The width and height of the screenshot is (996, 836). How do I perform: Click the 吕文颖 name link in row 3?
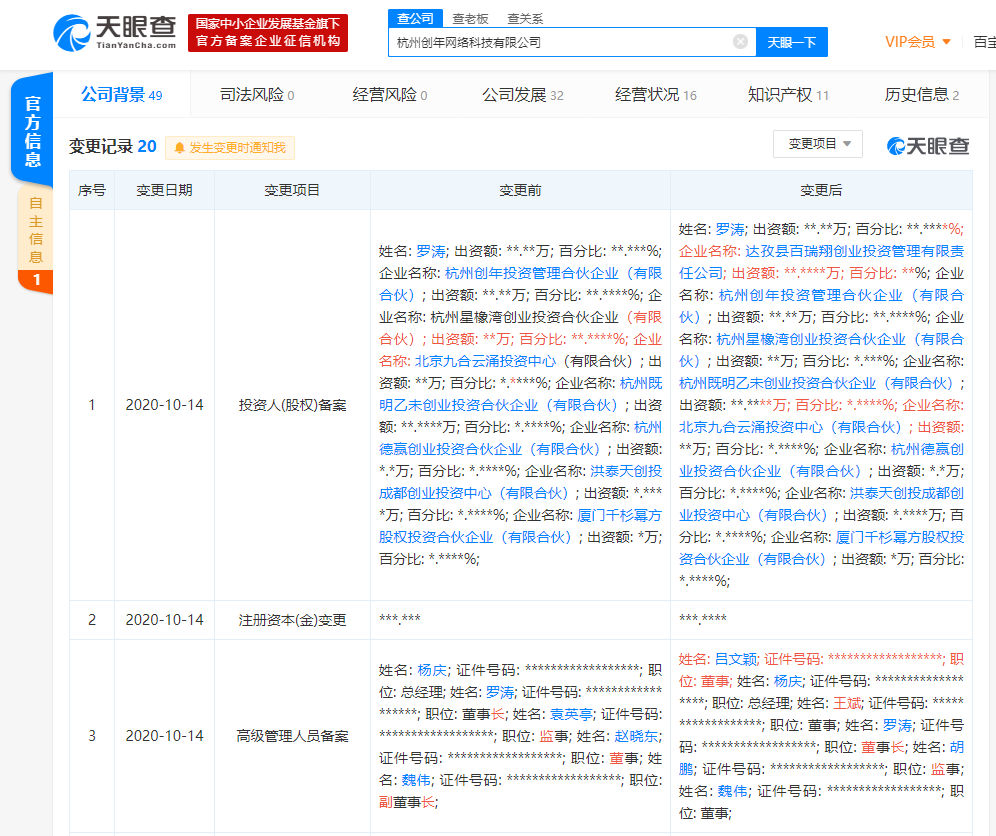coord(735,658)
